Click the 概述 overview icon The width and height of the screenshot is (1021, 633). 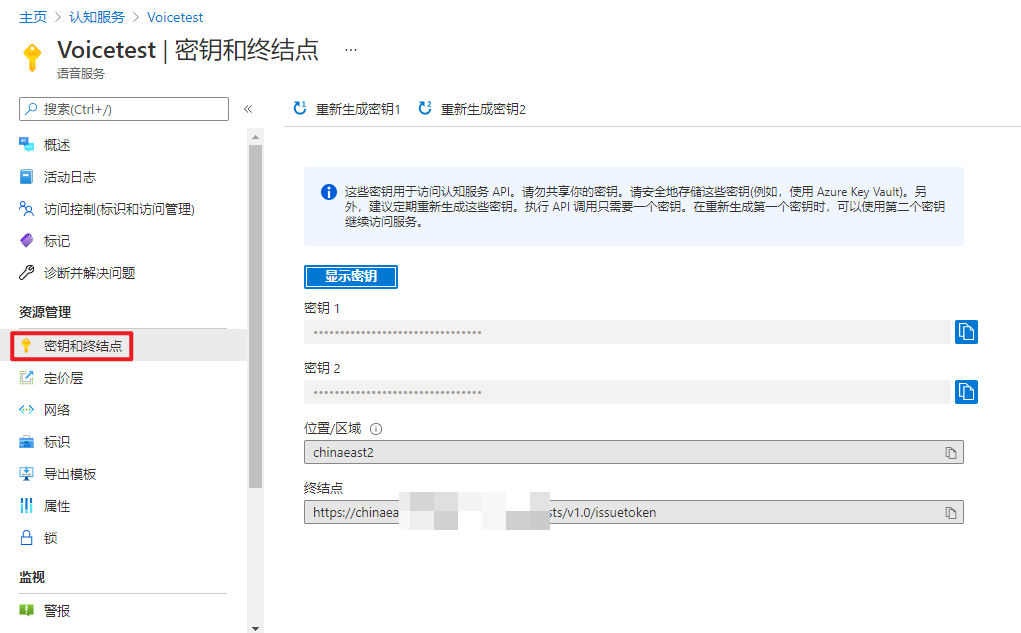(27, 145)
